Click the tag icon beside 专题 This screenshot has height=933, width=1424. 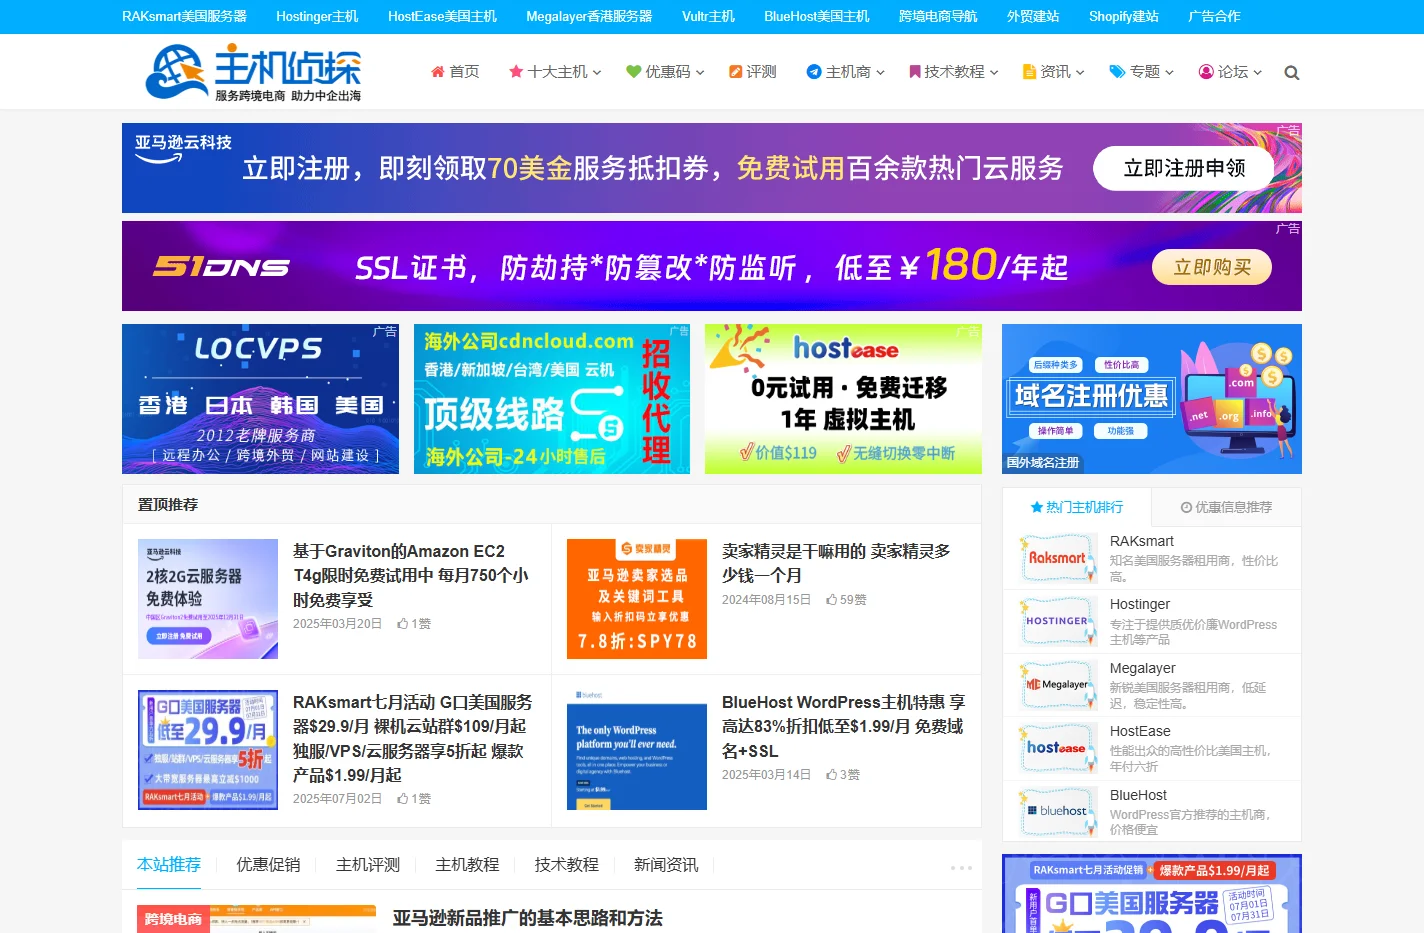1117,72
